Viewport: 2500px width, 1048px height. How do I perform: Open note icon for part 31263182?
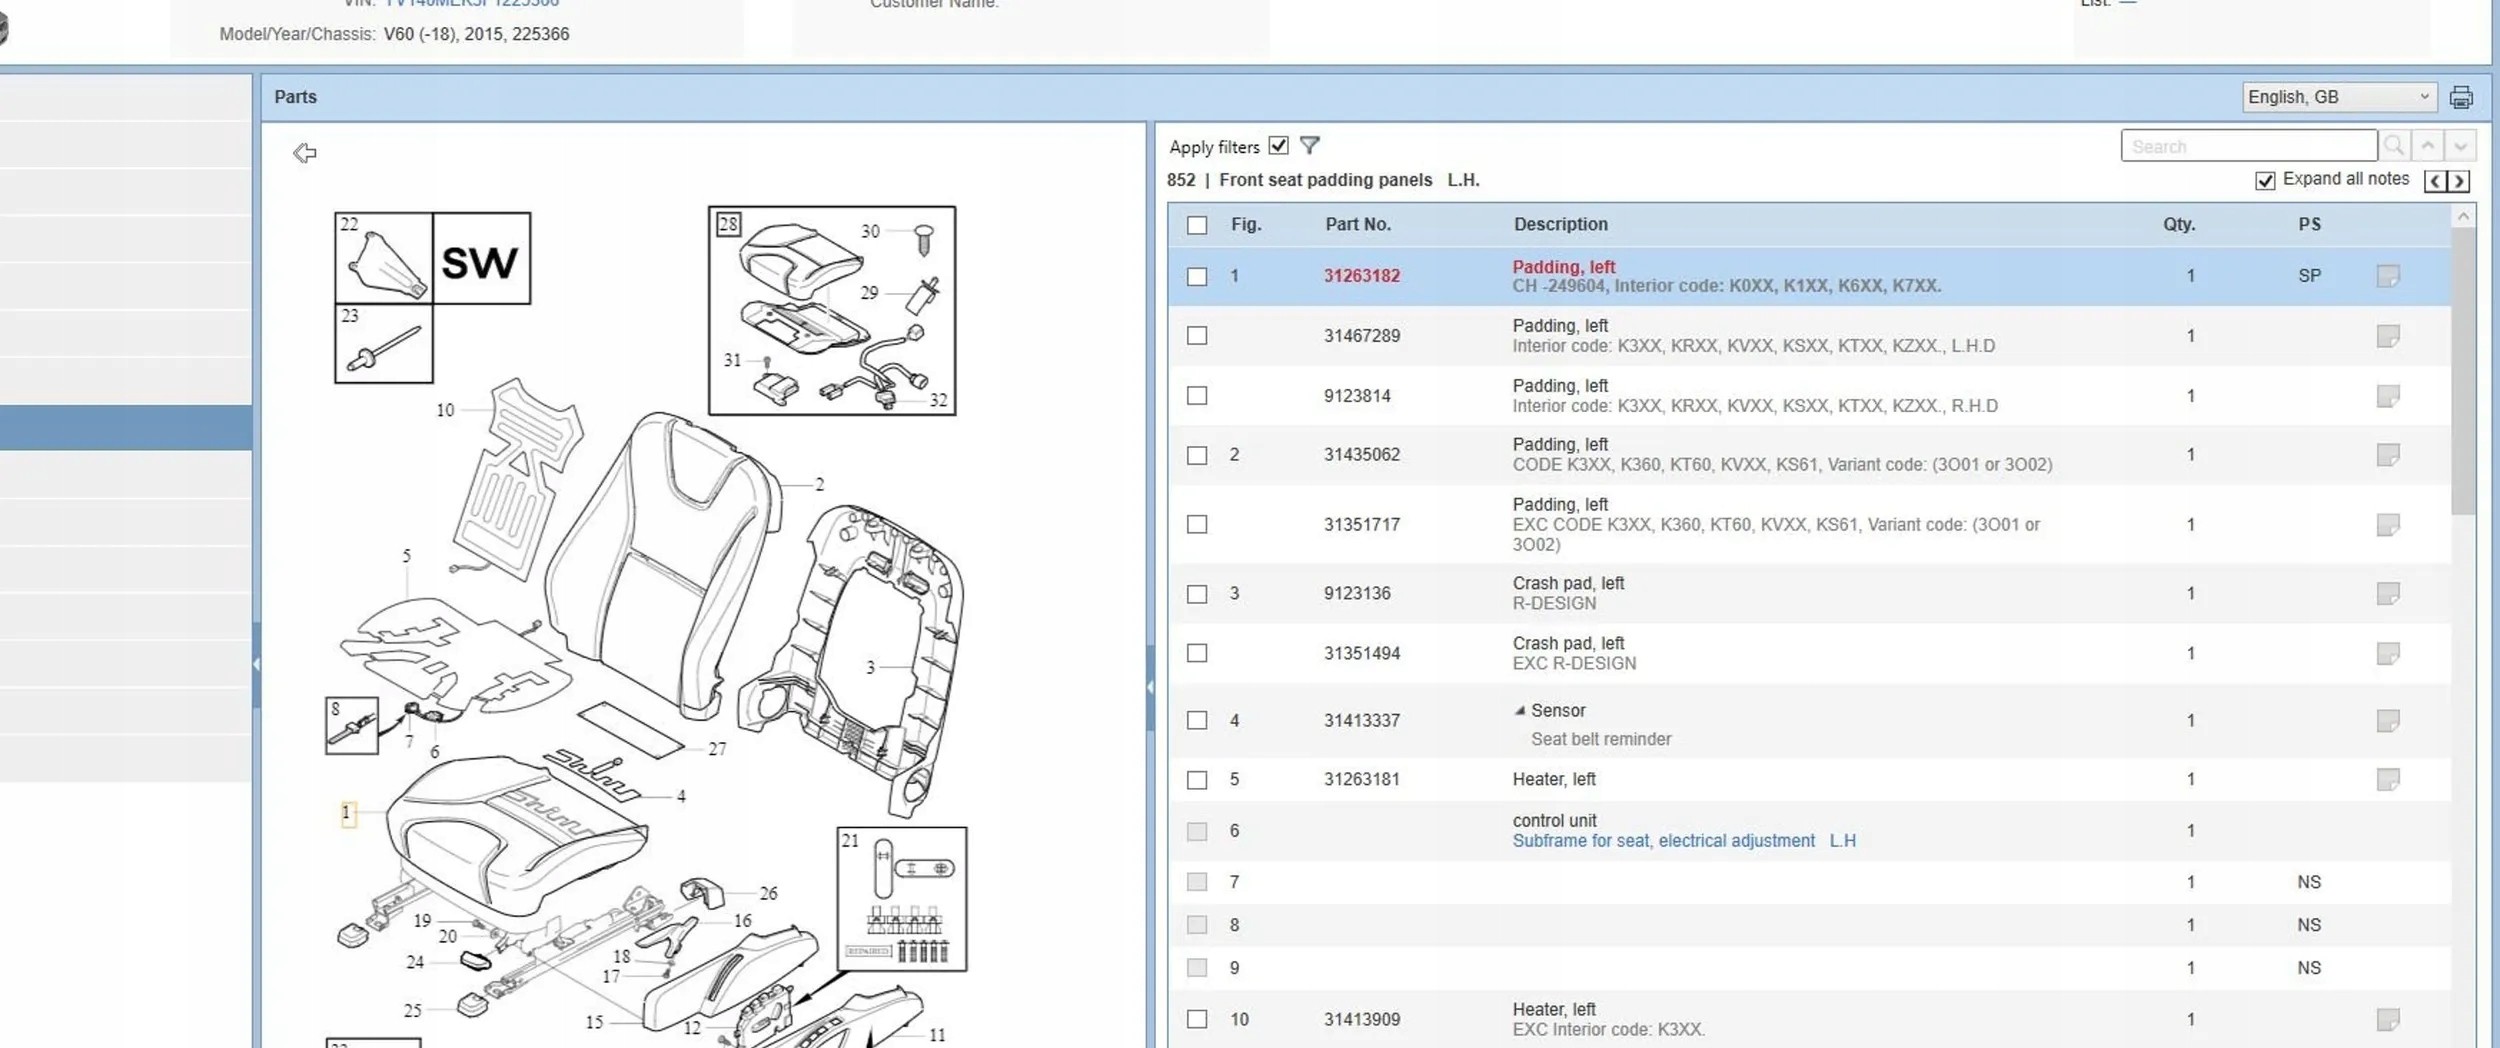[2388, 276]
